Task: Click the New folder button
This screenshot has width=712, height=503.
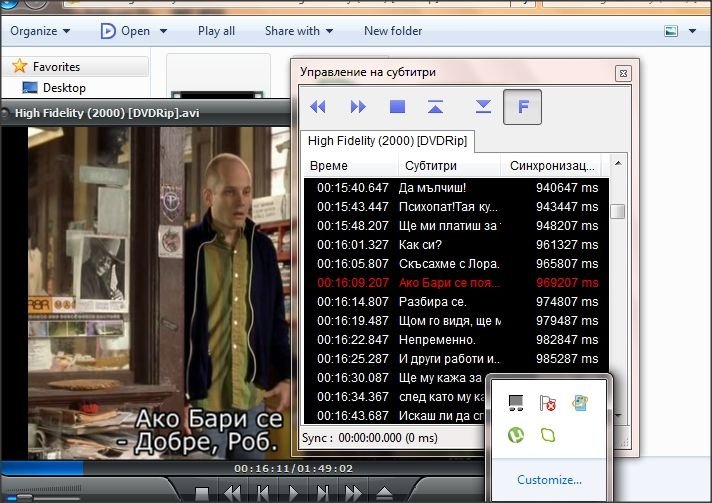Action: click(393, 31)
